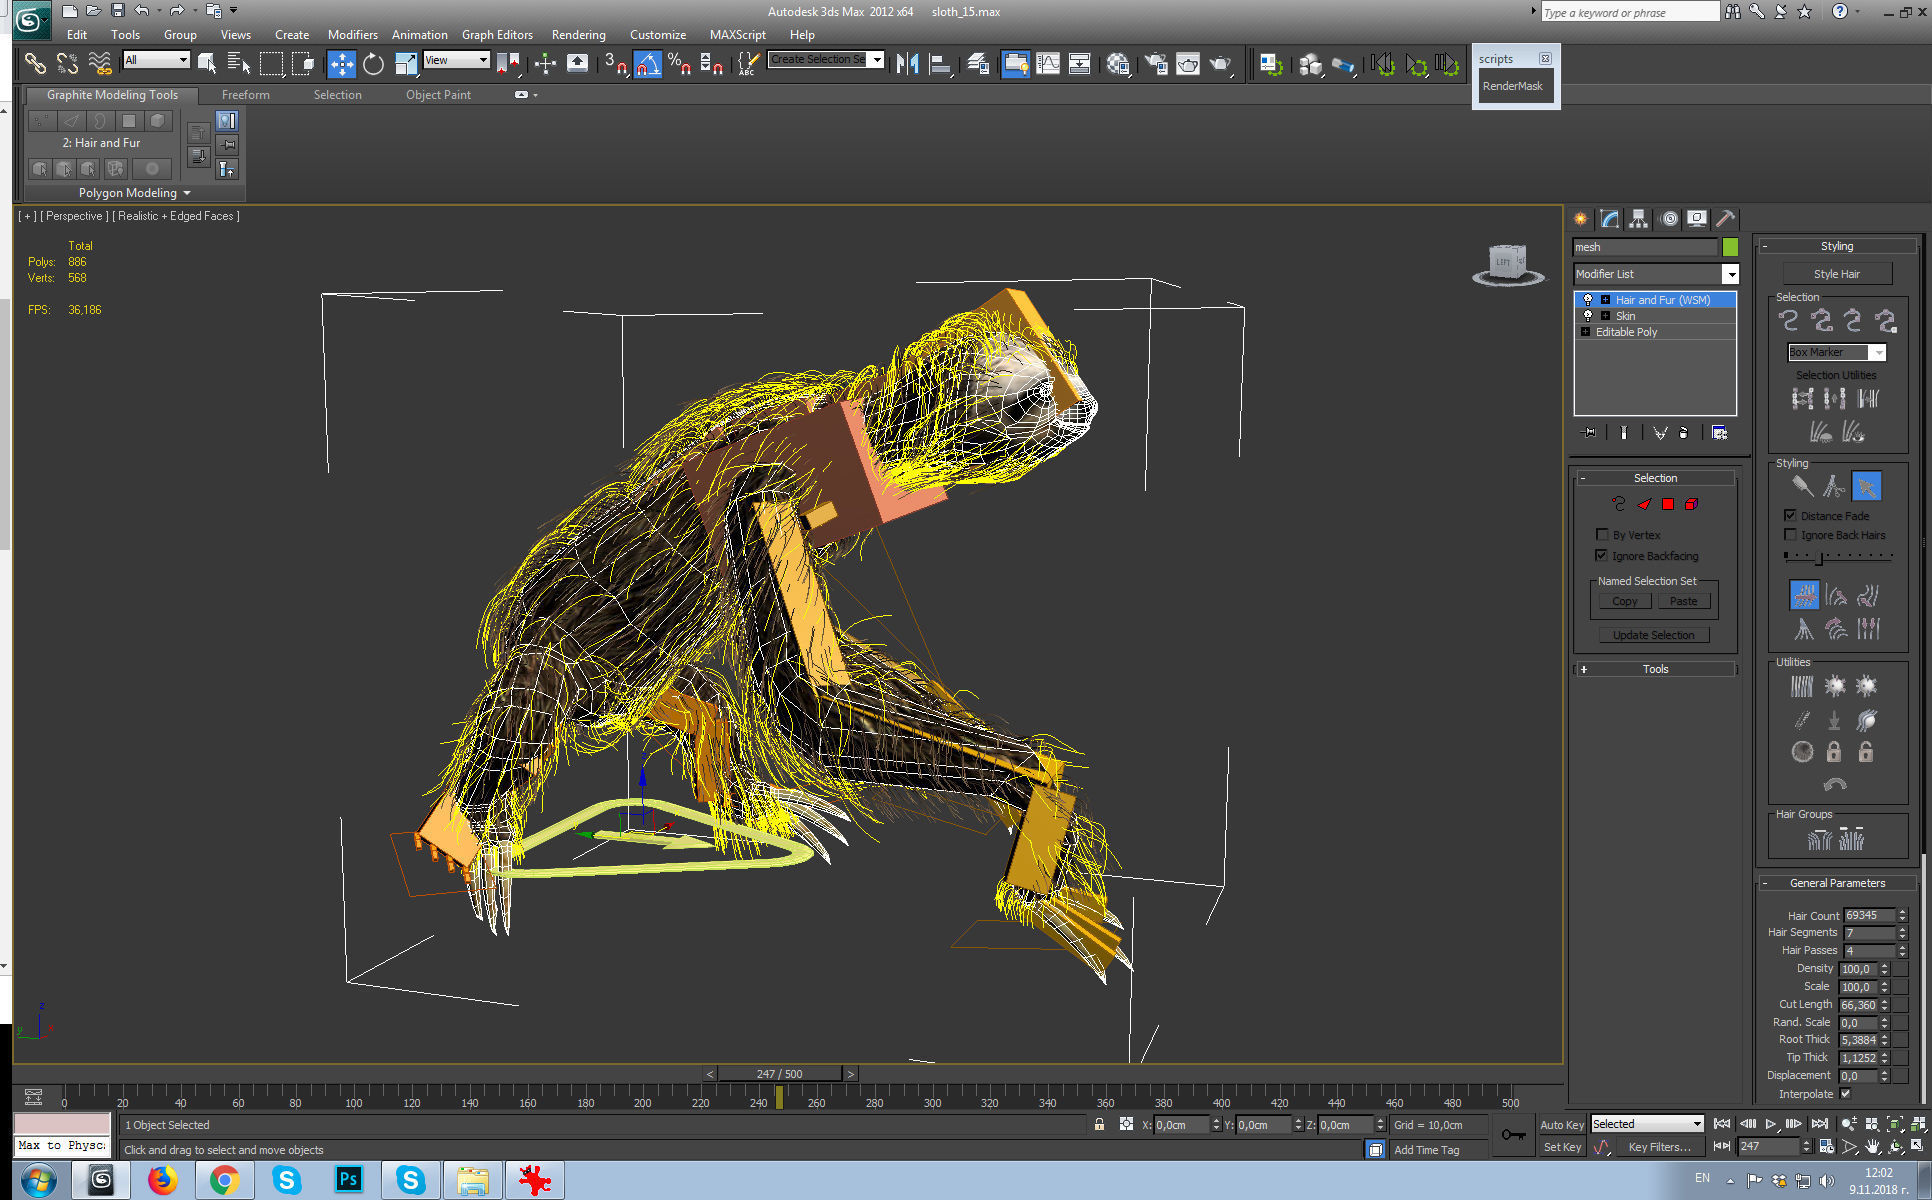The image size is (1932, 1200).
Task: Open the Polygon Modeling dropdown
Action: tap(134, 193)
